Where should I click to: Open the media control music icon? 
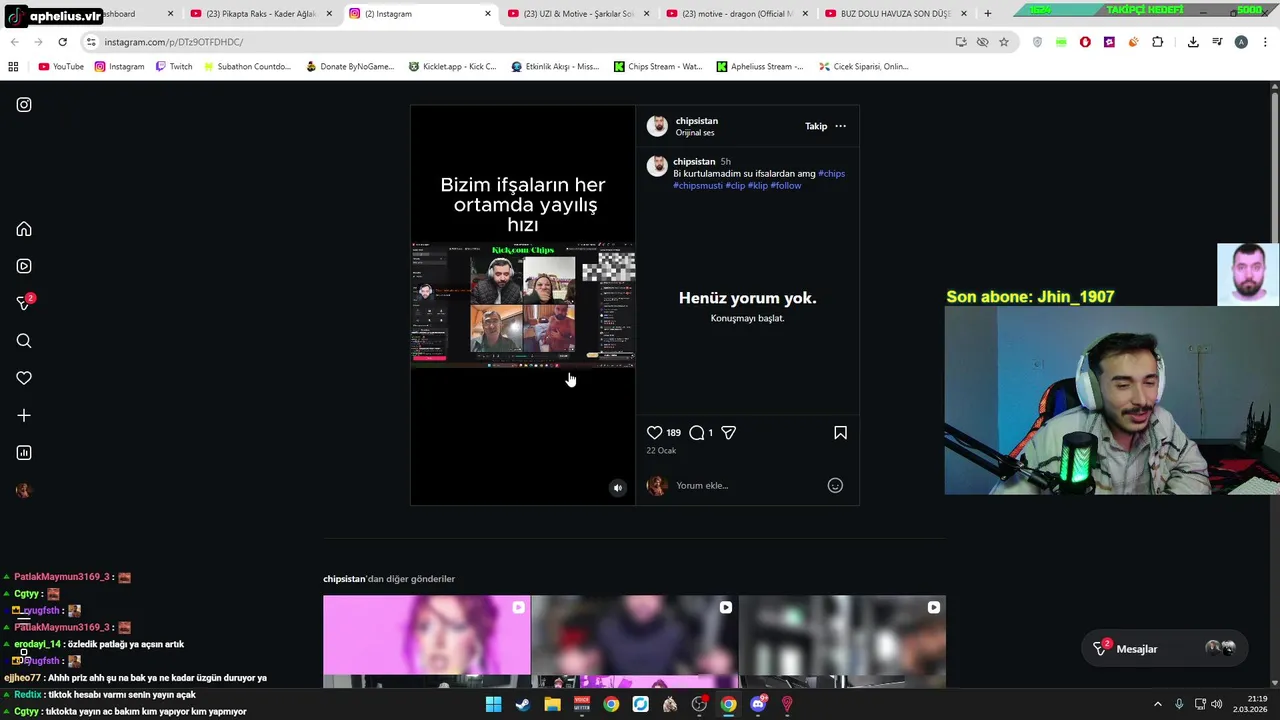pyautogui.click(x=1217, y=42)
